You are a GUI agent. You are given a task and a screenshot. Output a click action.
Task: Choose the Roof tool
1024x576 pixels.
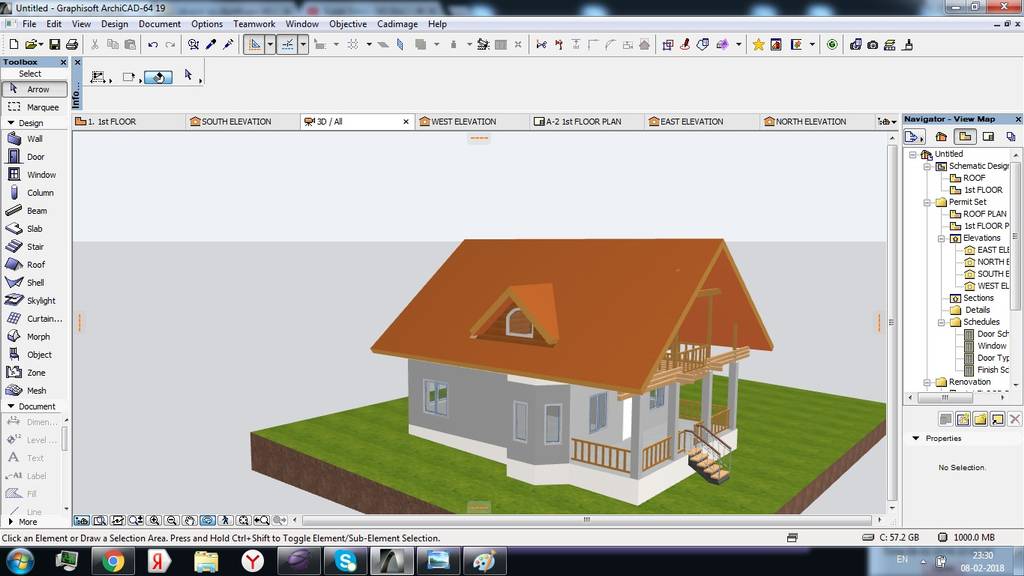pyautogui.click(x=34, y=265)
